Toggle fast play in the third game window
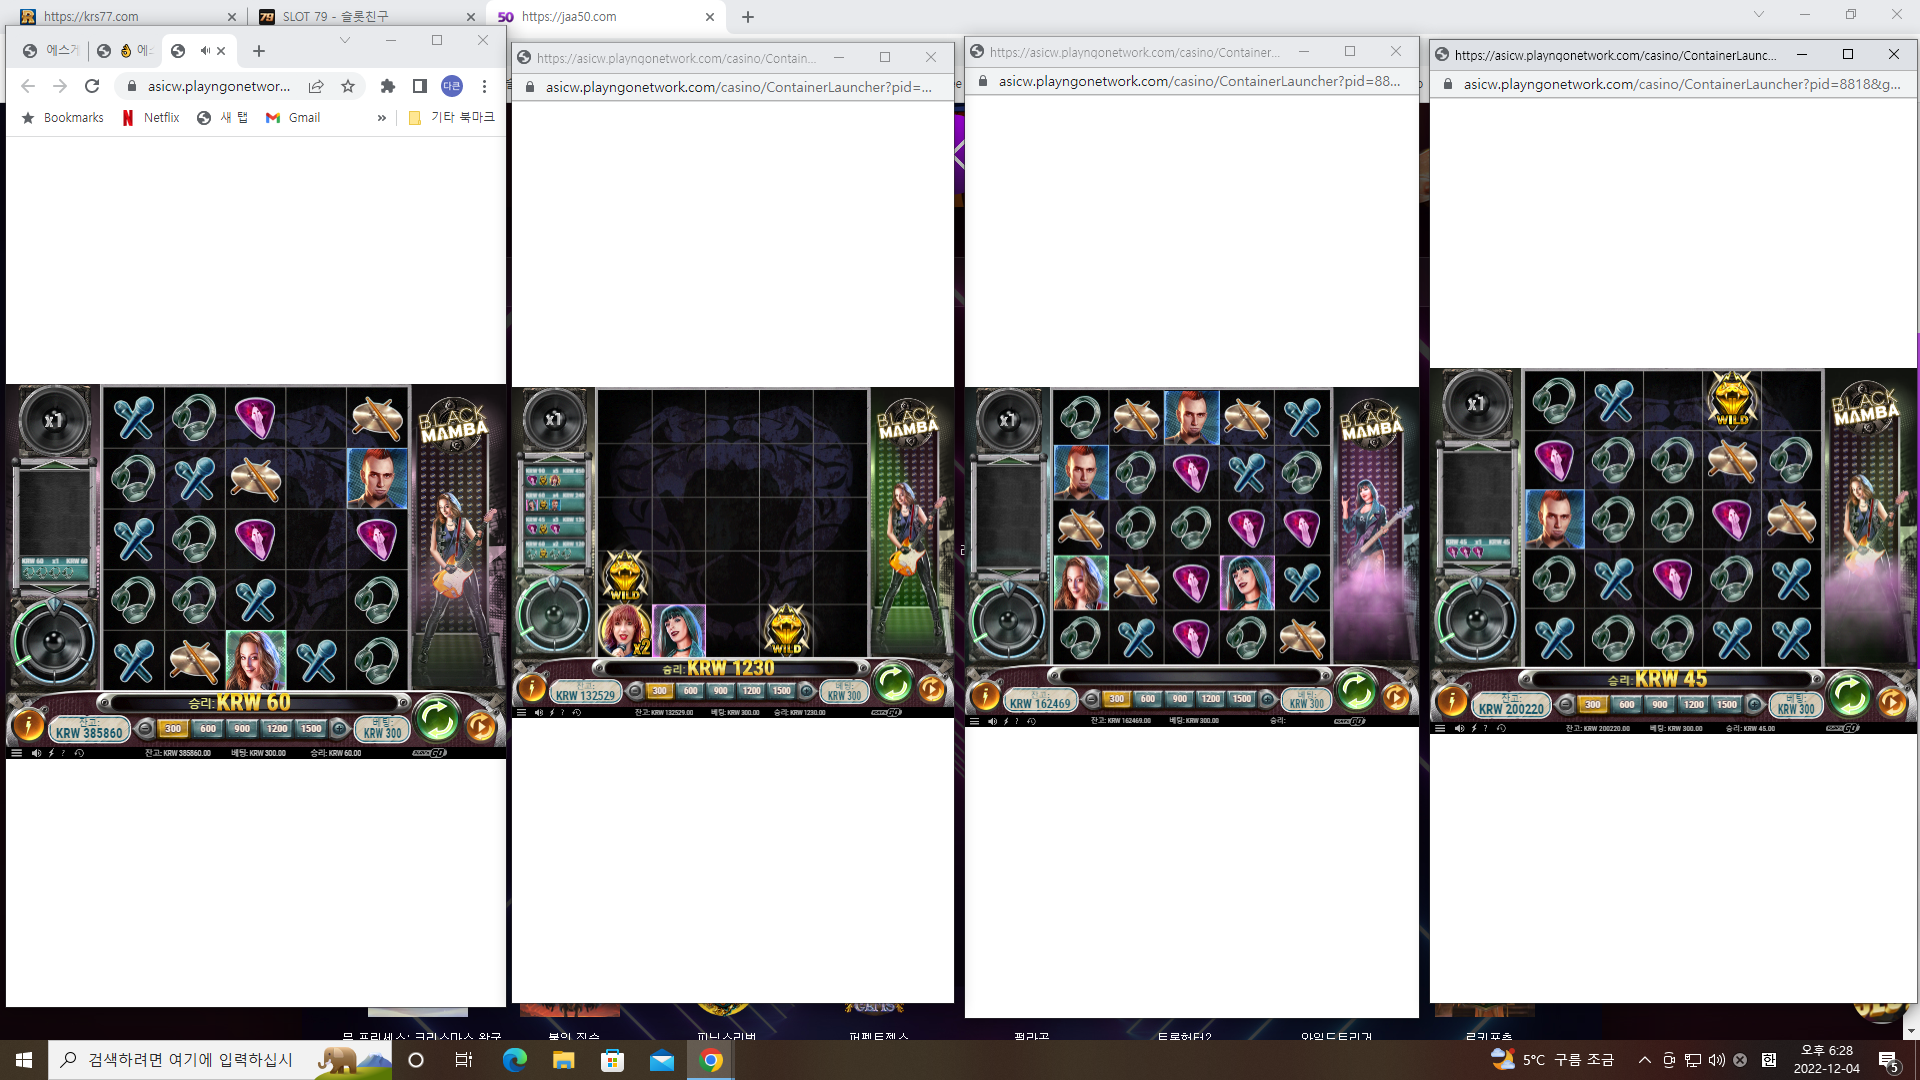Image resolution: width=1920 pixels, height=1080 pixels. pos(1006,721)
